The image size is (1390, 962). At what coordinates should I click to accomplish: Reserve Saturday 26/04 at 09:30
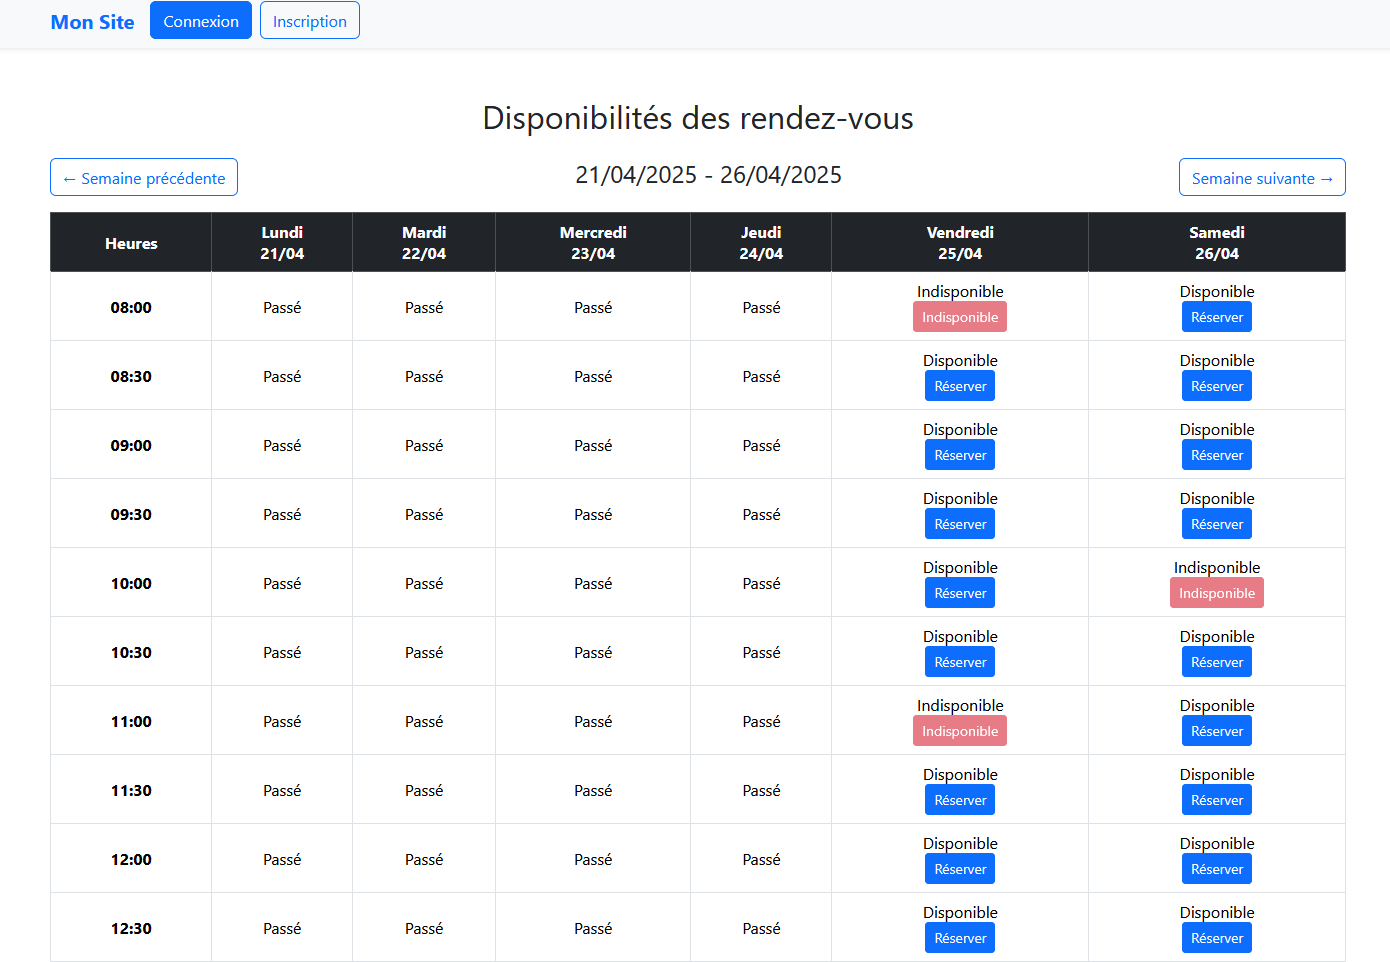pos(1216,524)
